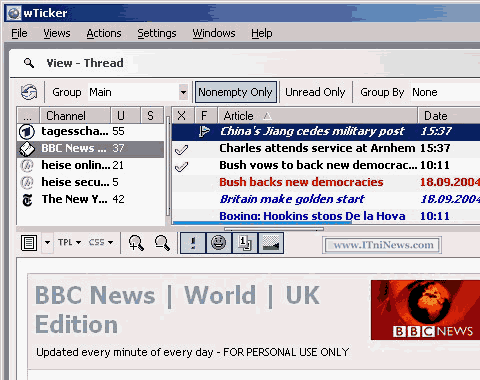Open the File menu
The height and width of the screenshot is (380, 480).
click(x=19, y=33)
